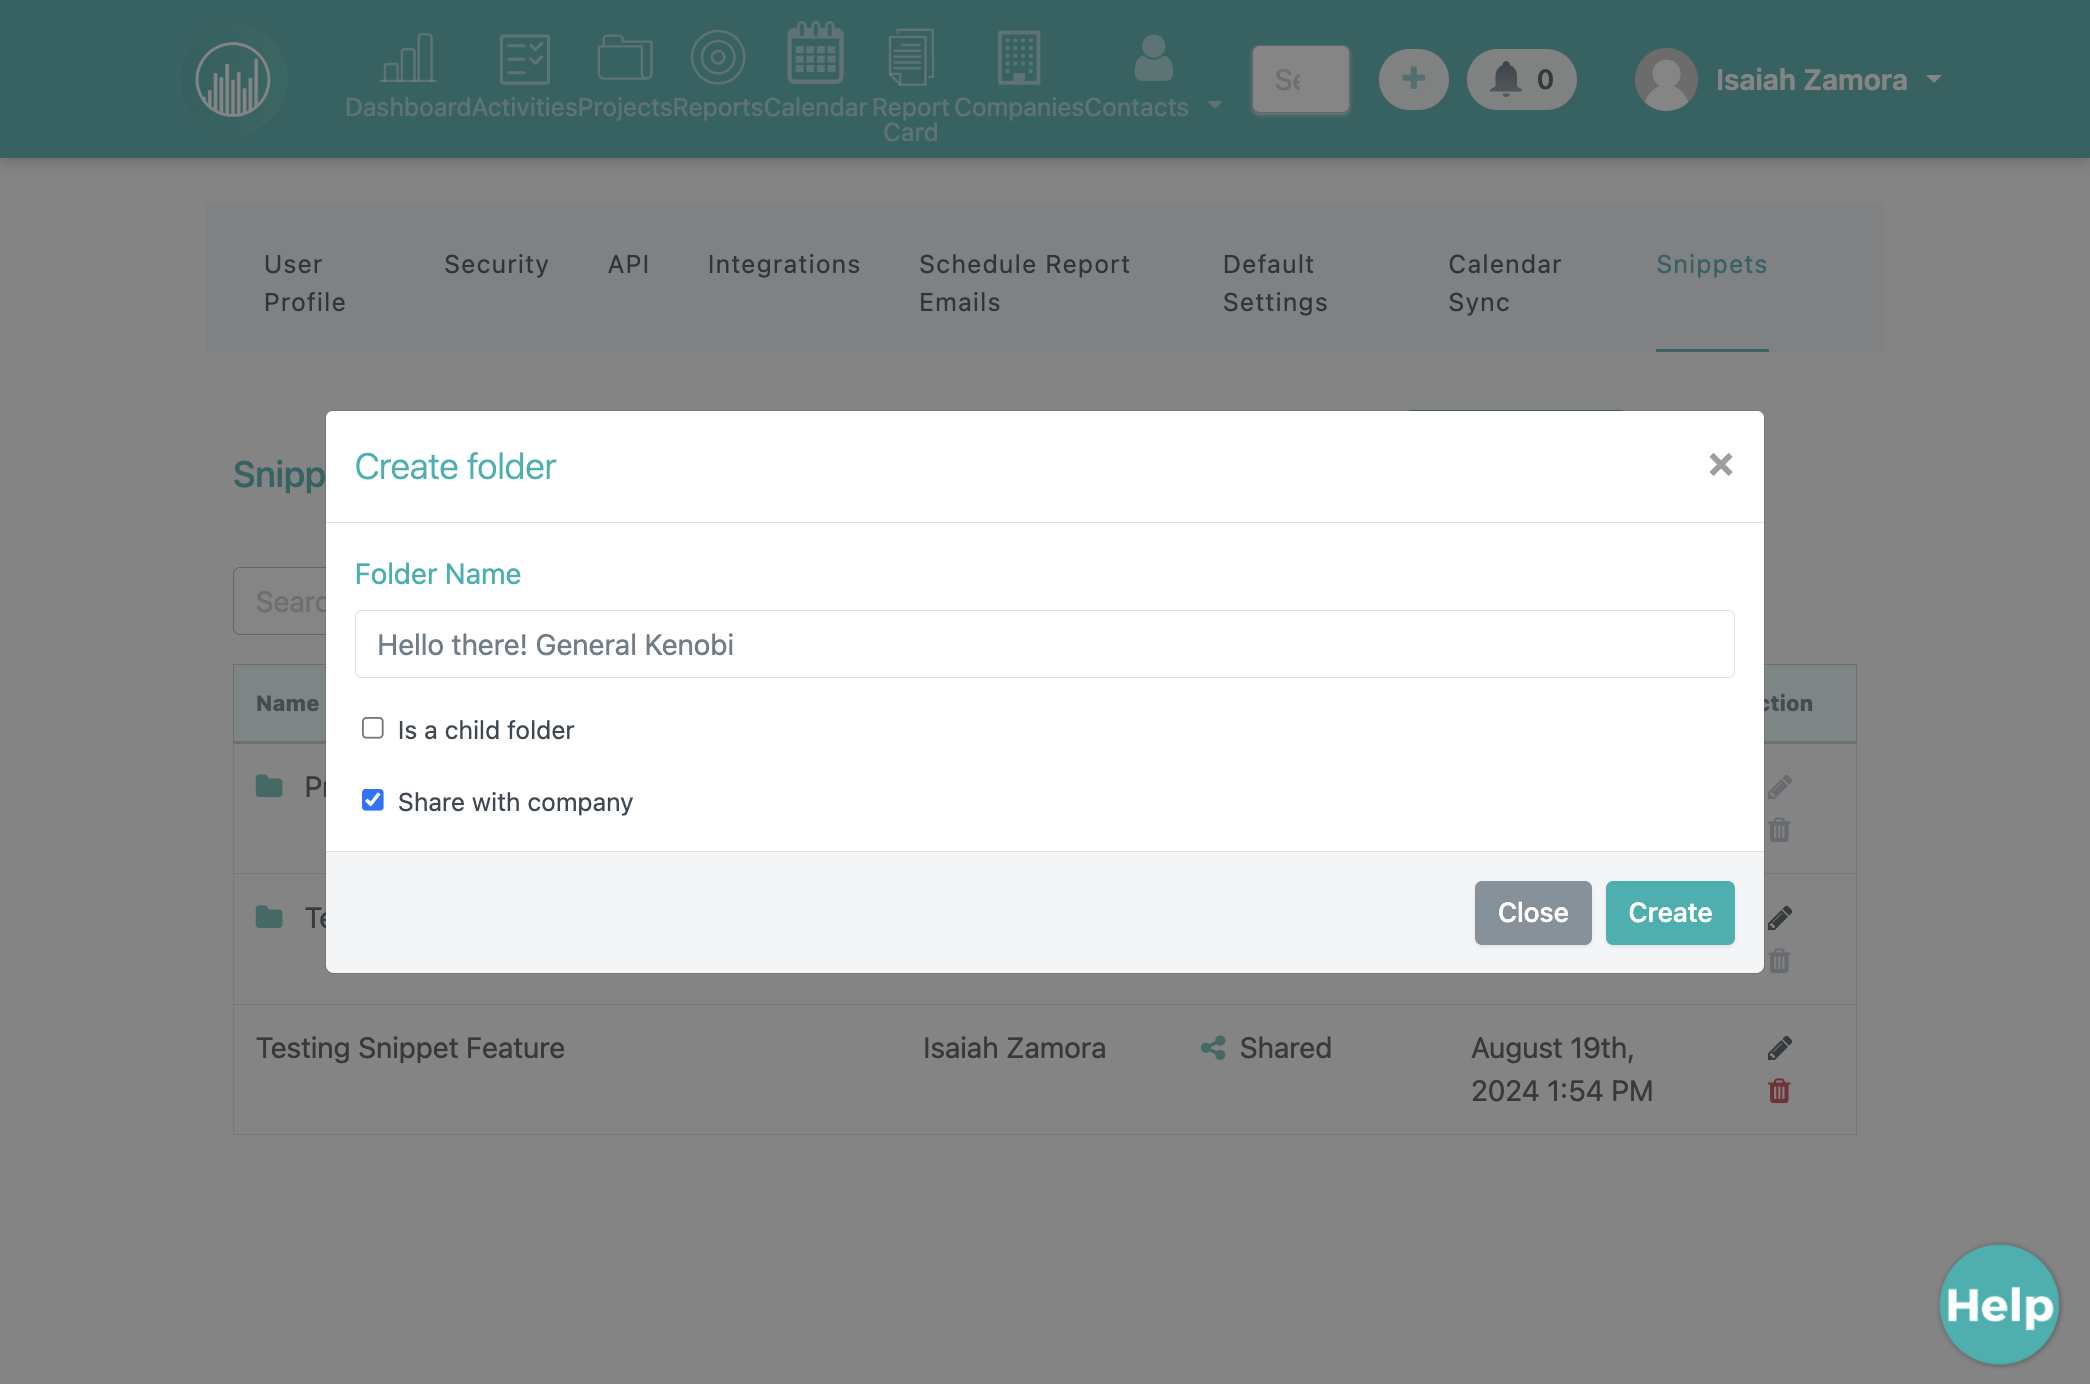Screen dimensions: 2090x1384
Task: Click the Create button
Action: click(1670, 913)
